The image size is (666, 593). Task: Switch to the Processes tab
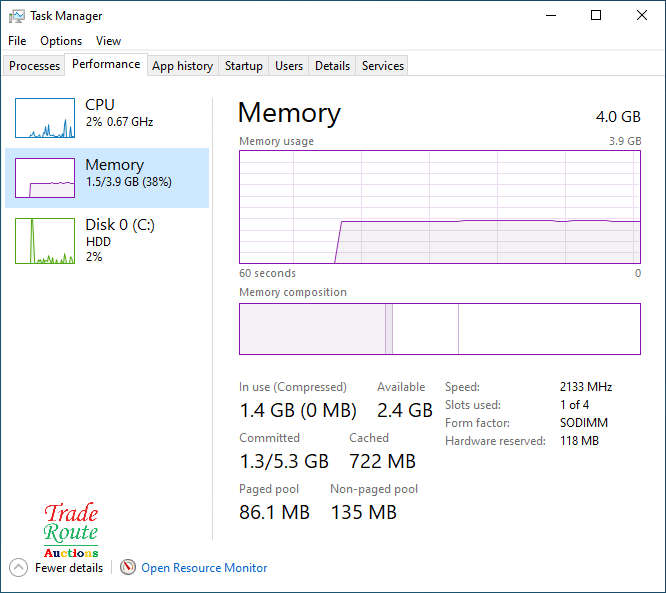35,66
